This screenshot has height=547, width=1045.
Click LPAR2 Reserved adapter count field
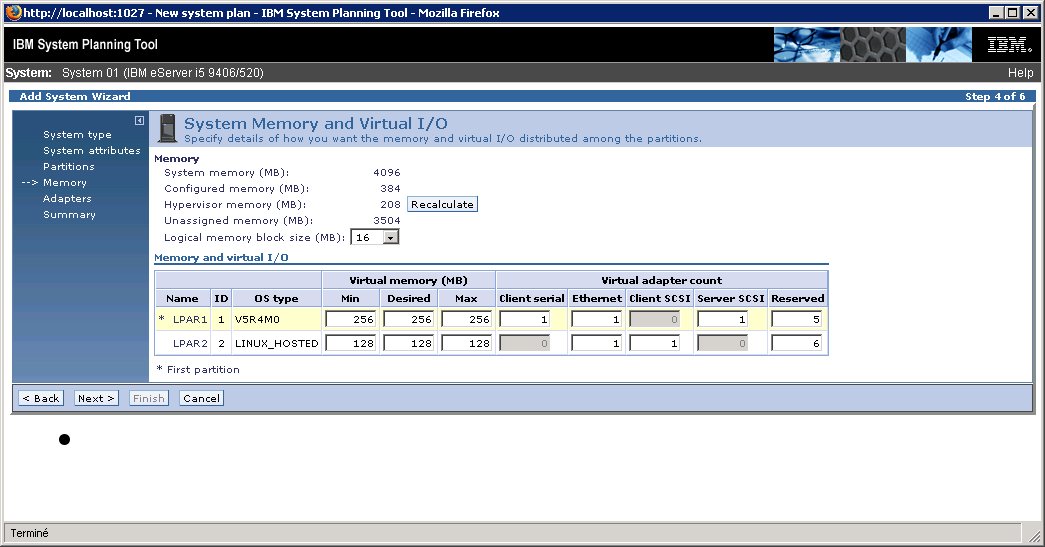click(796, 344)
